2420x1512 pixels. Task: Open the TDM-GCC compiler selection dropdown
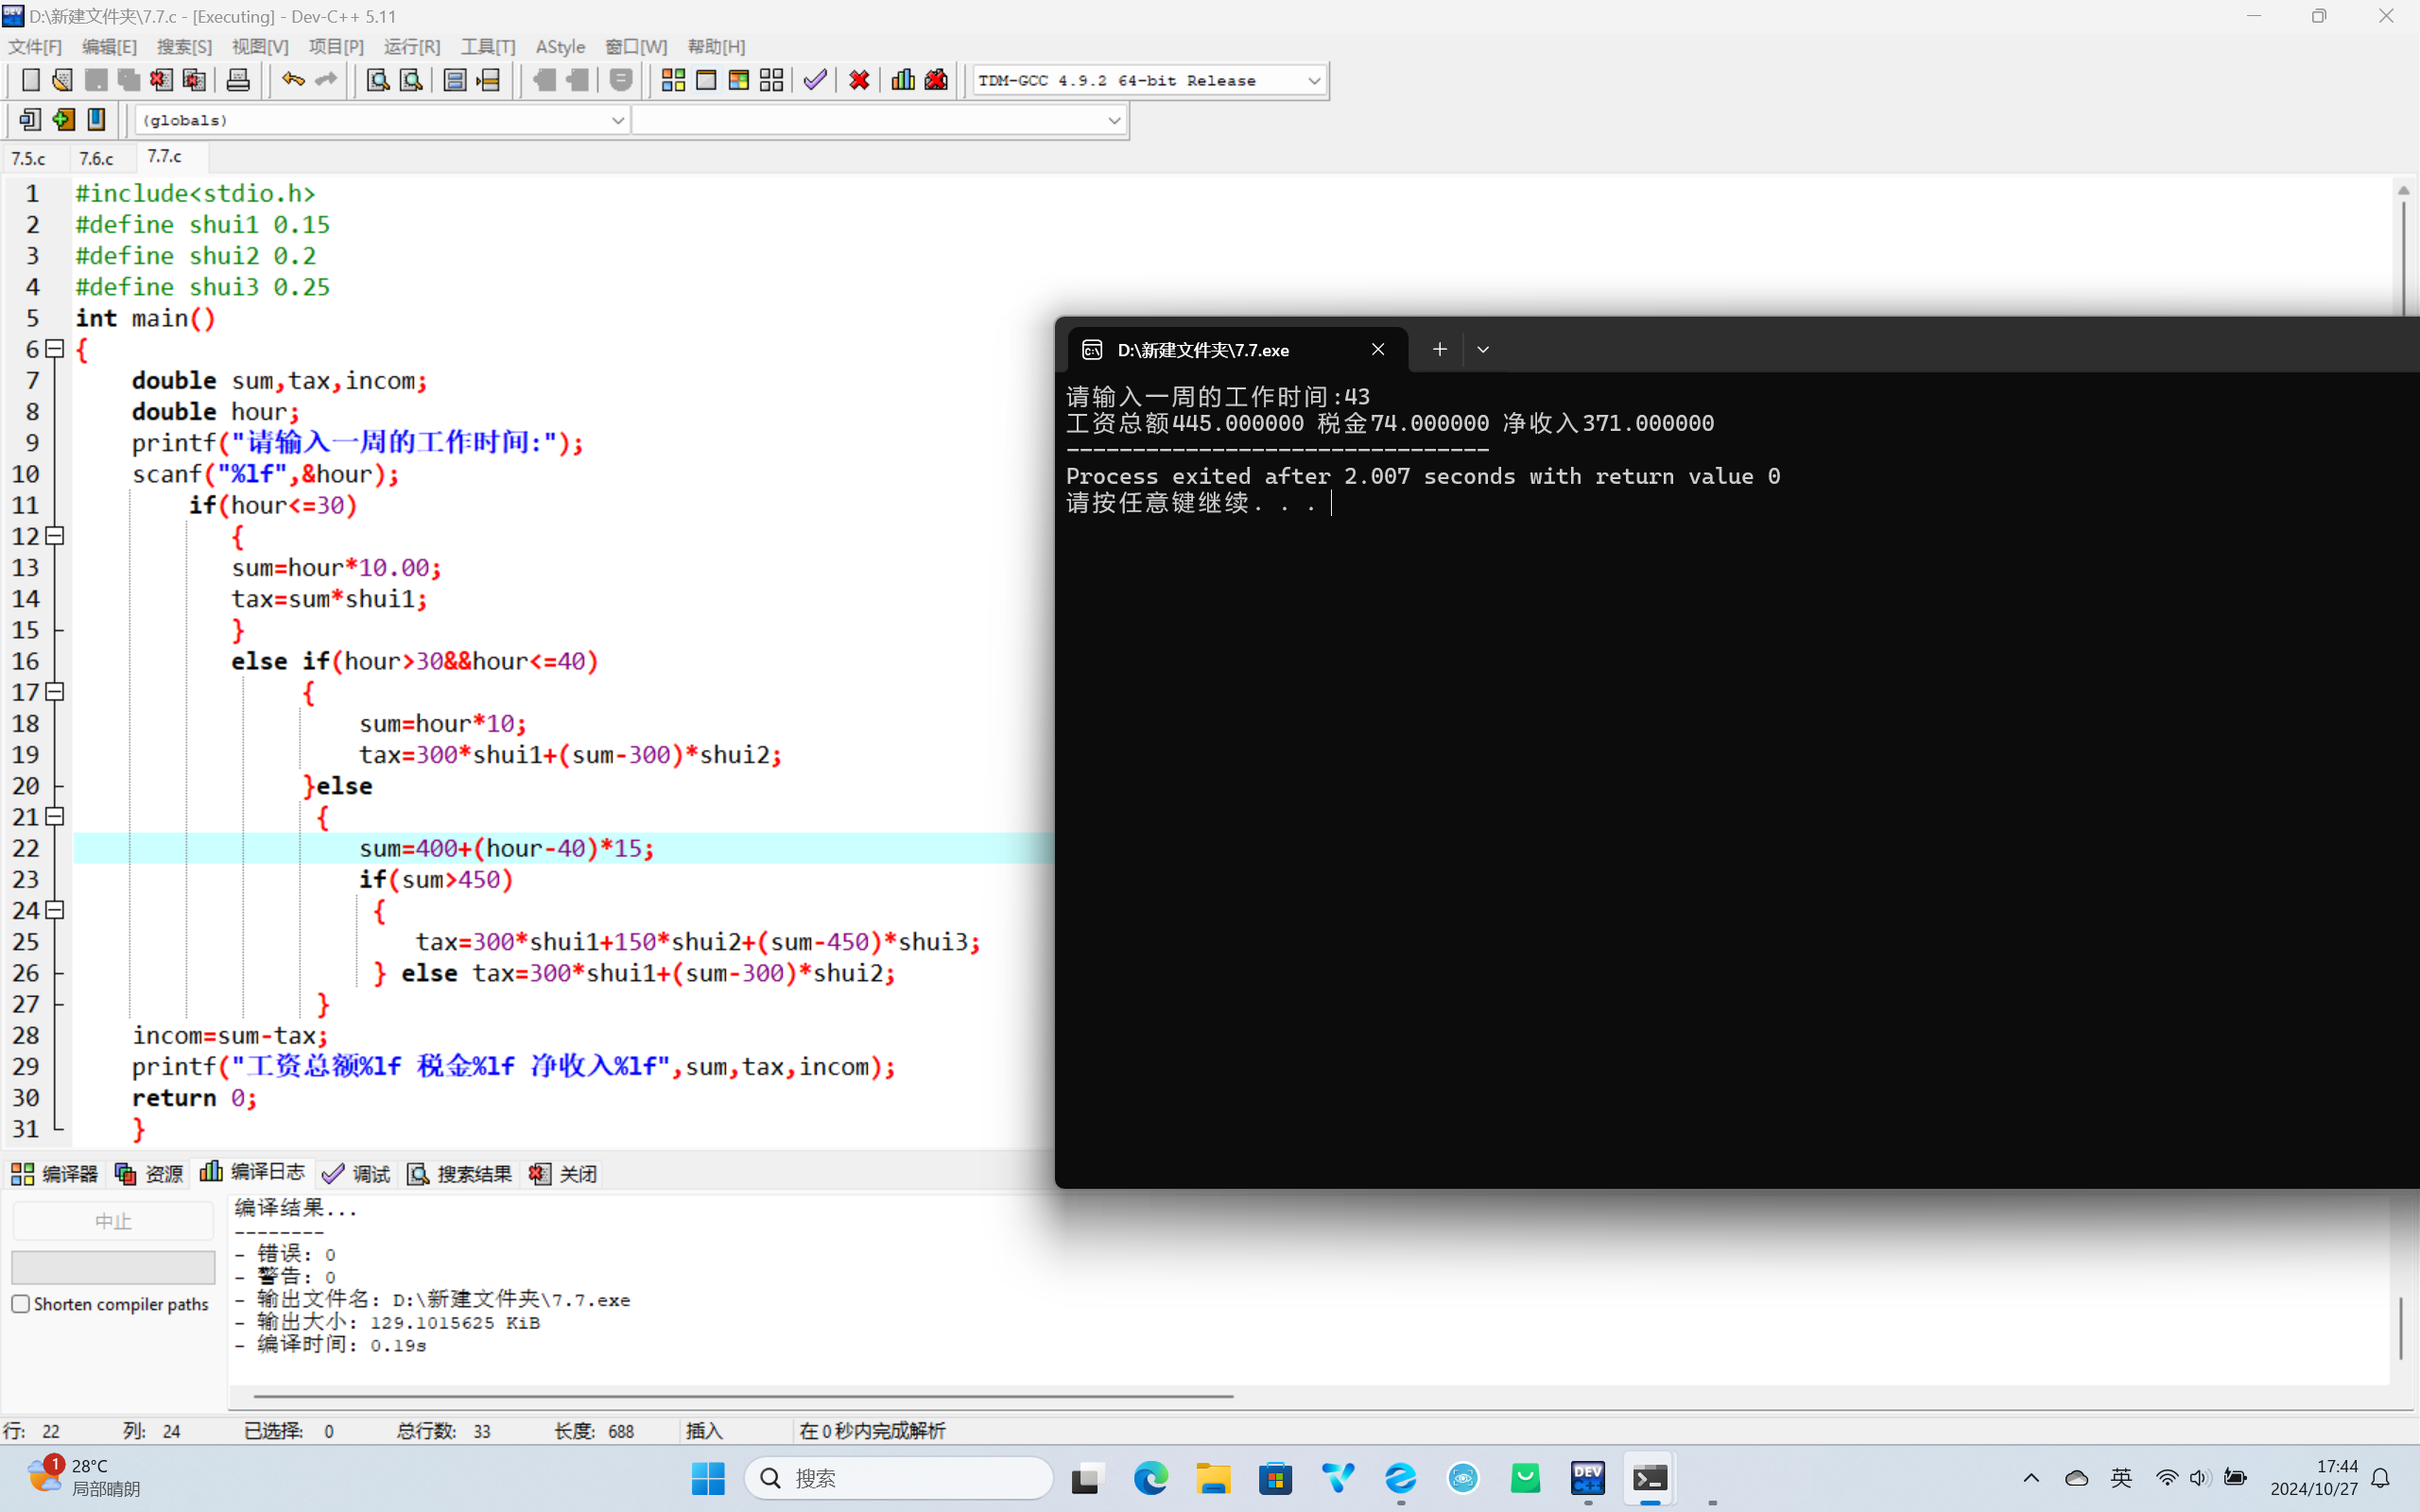tap(1314, 81)
